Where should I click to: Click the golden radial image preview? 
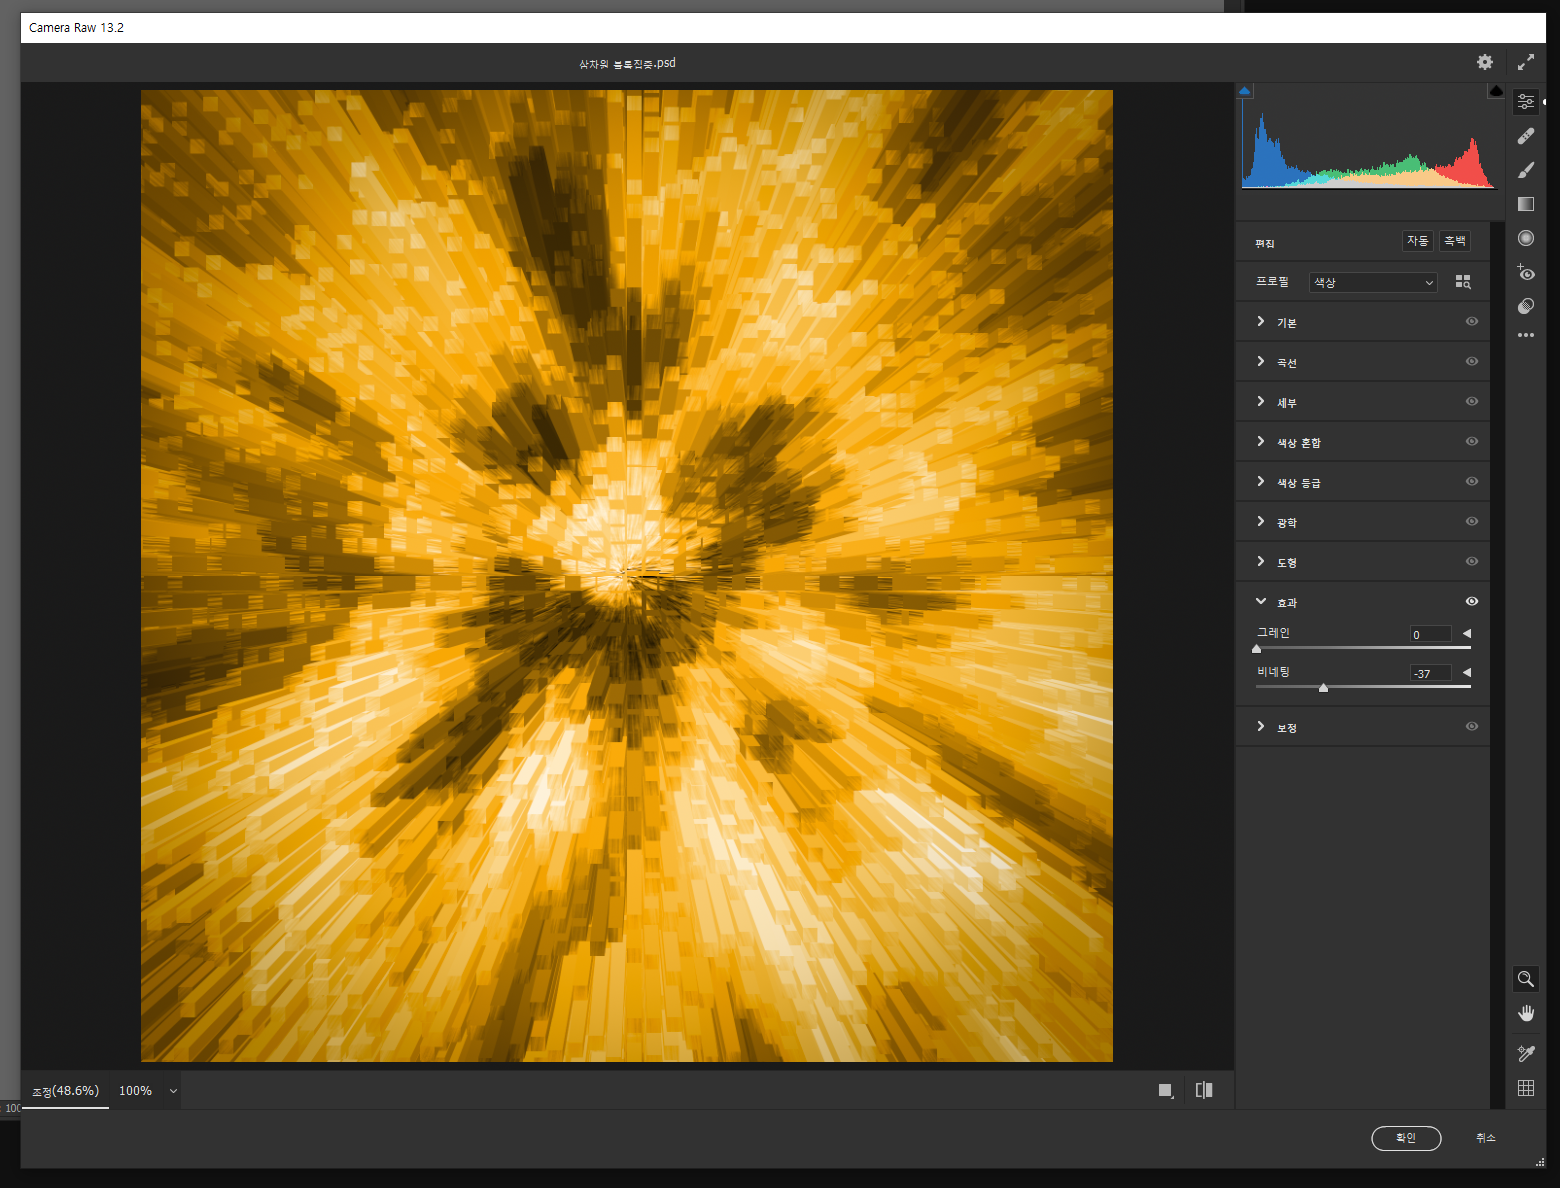pos(627,576)
